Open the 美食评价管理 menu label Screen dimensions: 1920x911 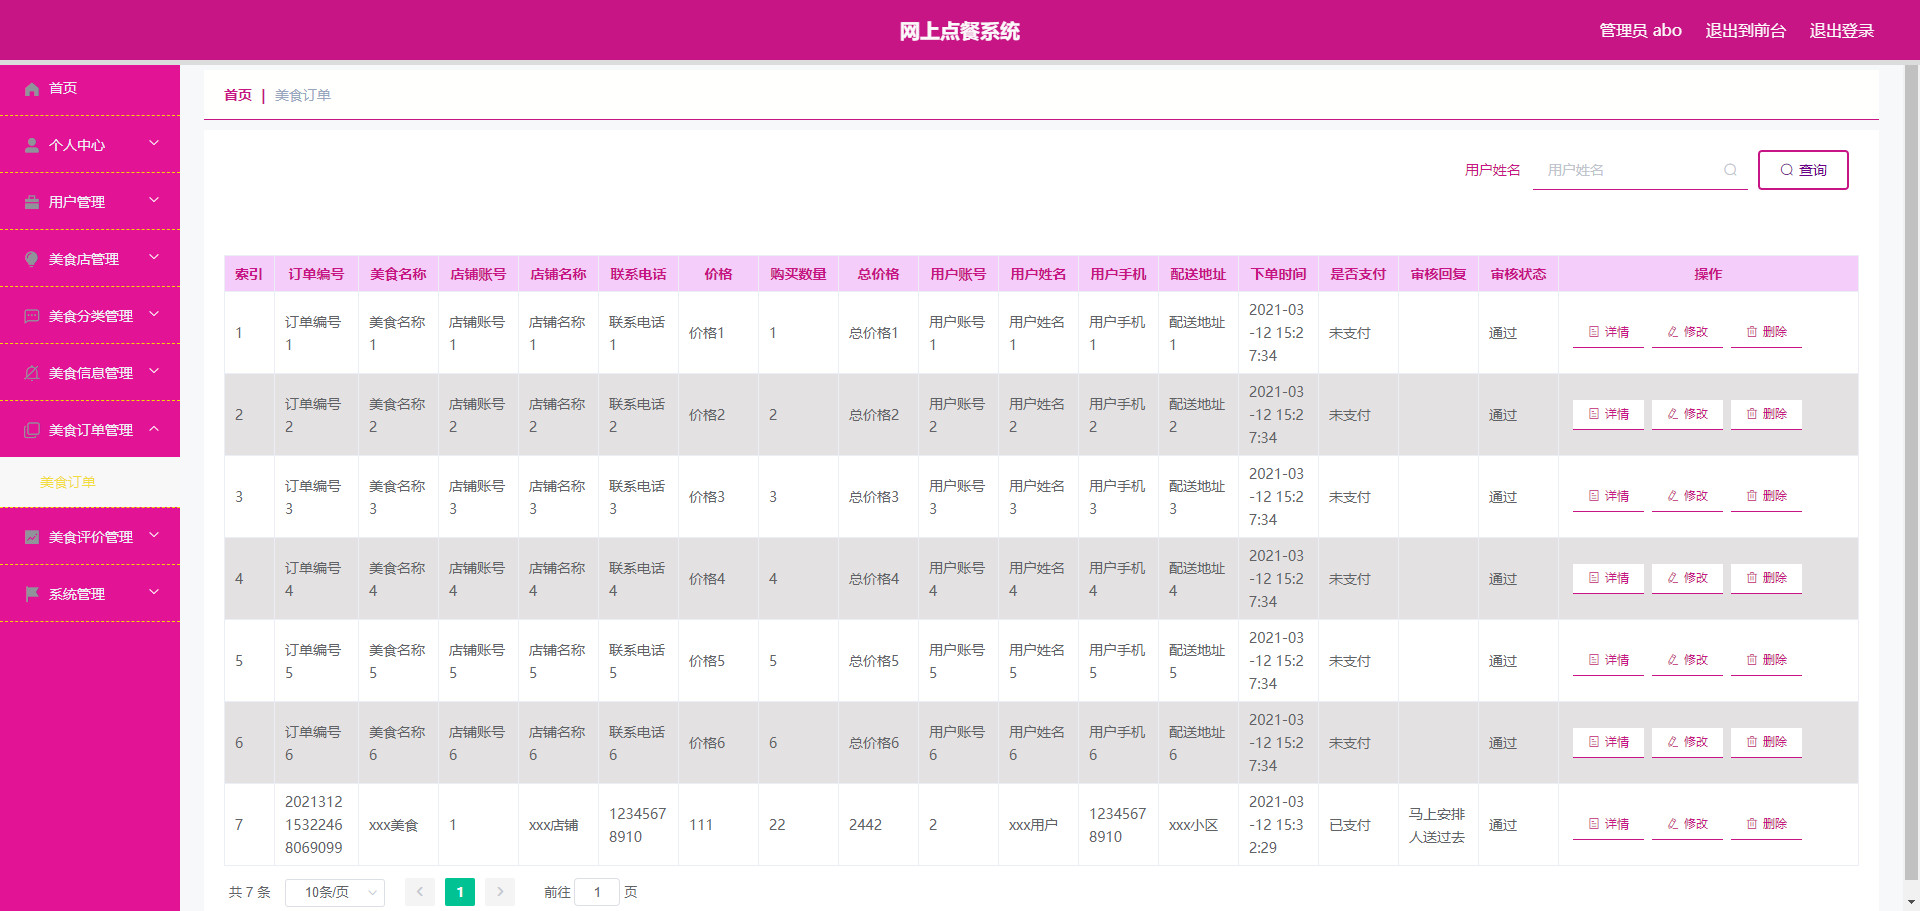point(91,538)
